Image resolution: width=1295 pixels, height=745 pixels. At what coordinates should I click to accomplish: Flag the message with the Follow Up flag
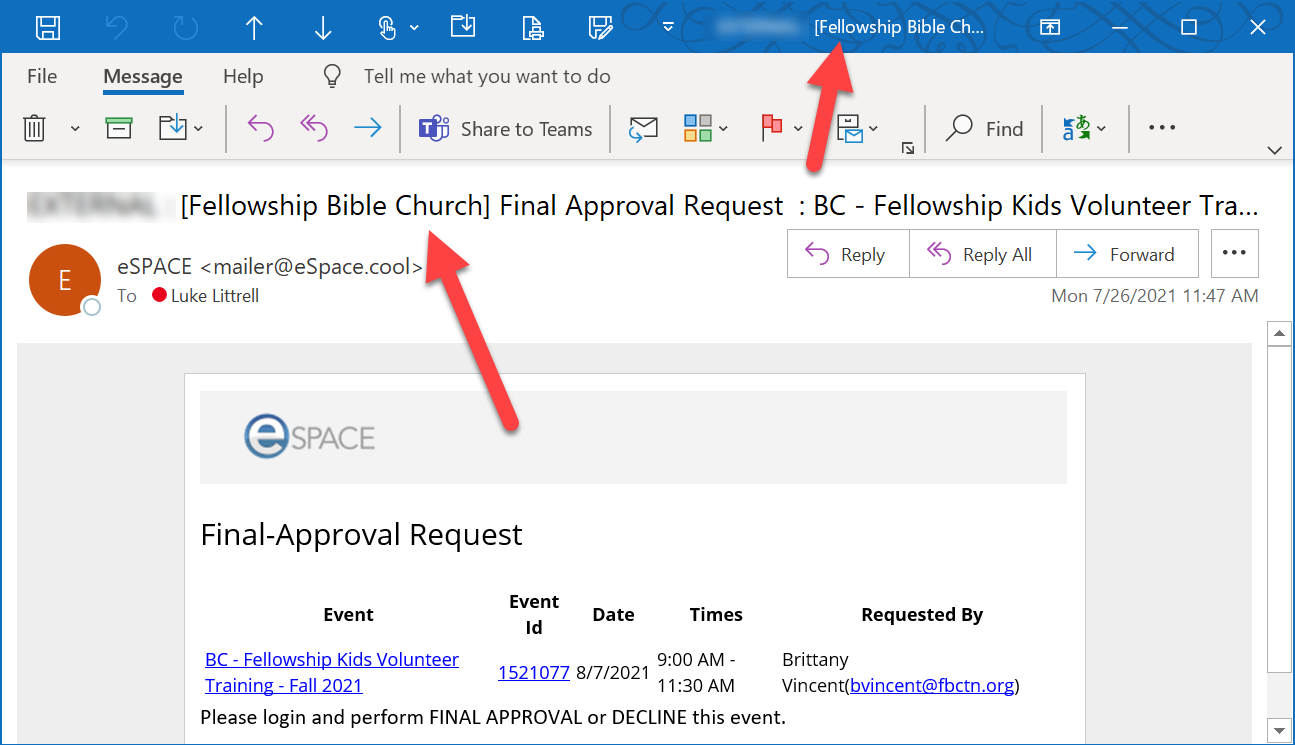tap(771, 127)
